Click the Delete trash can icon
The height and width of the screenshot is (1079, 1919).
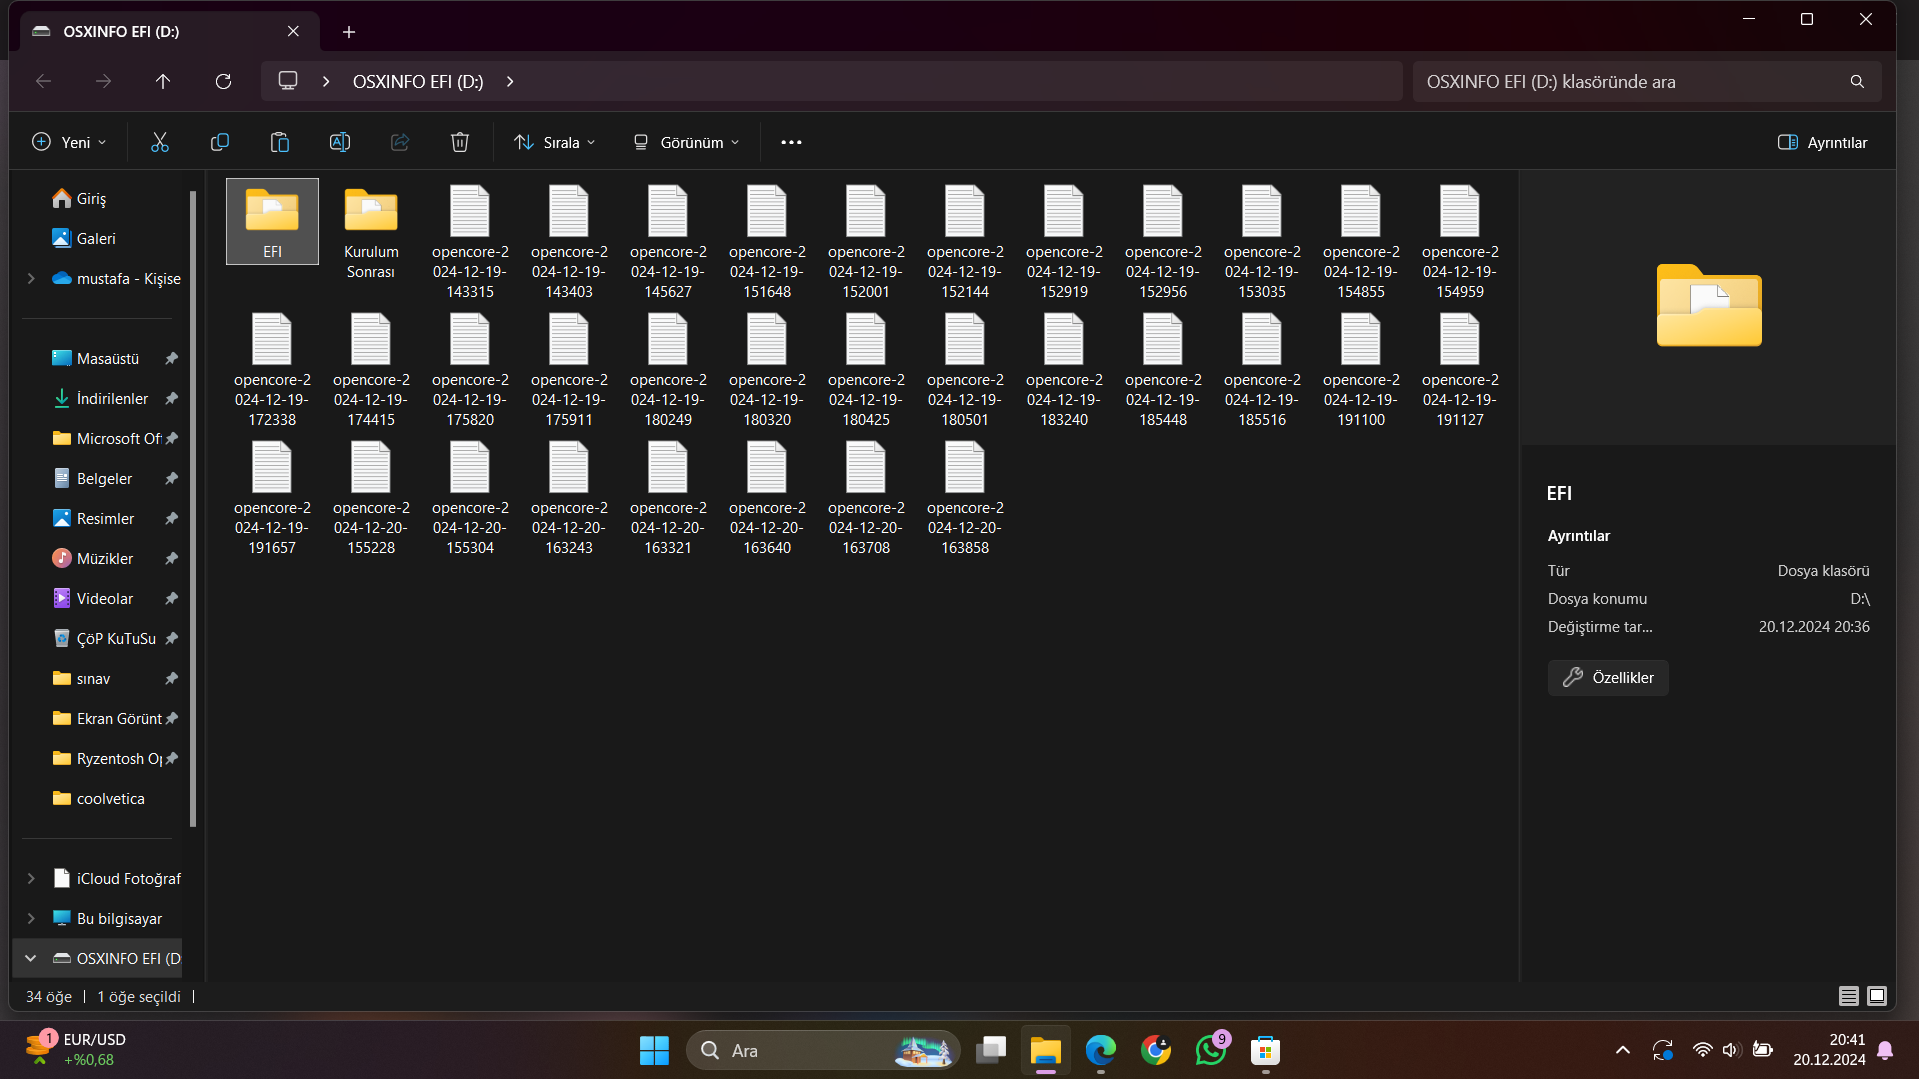pyautogui.click(x=460, y=142)
